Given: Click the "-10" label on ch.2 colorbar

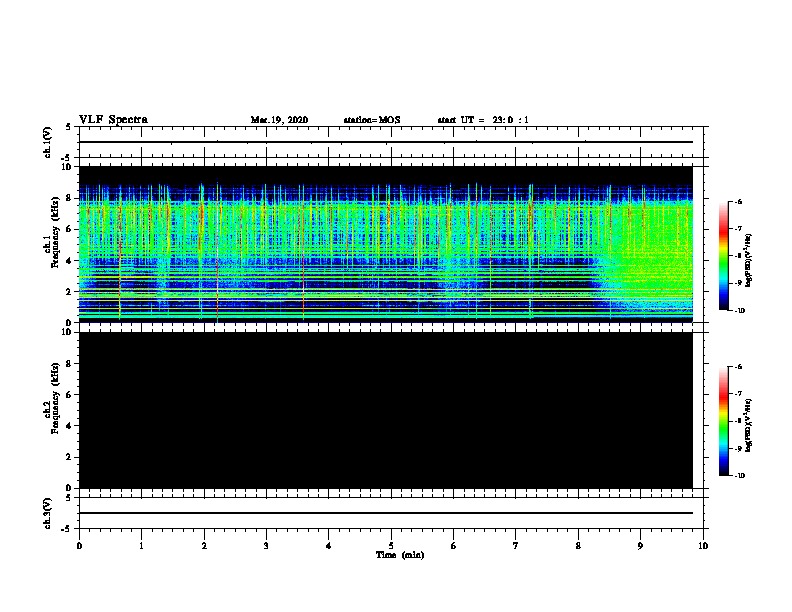Looking at the screenshot, I should (x=739, y=476).
